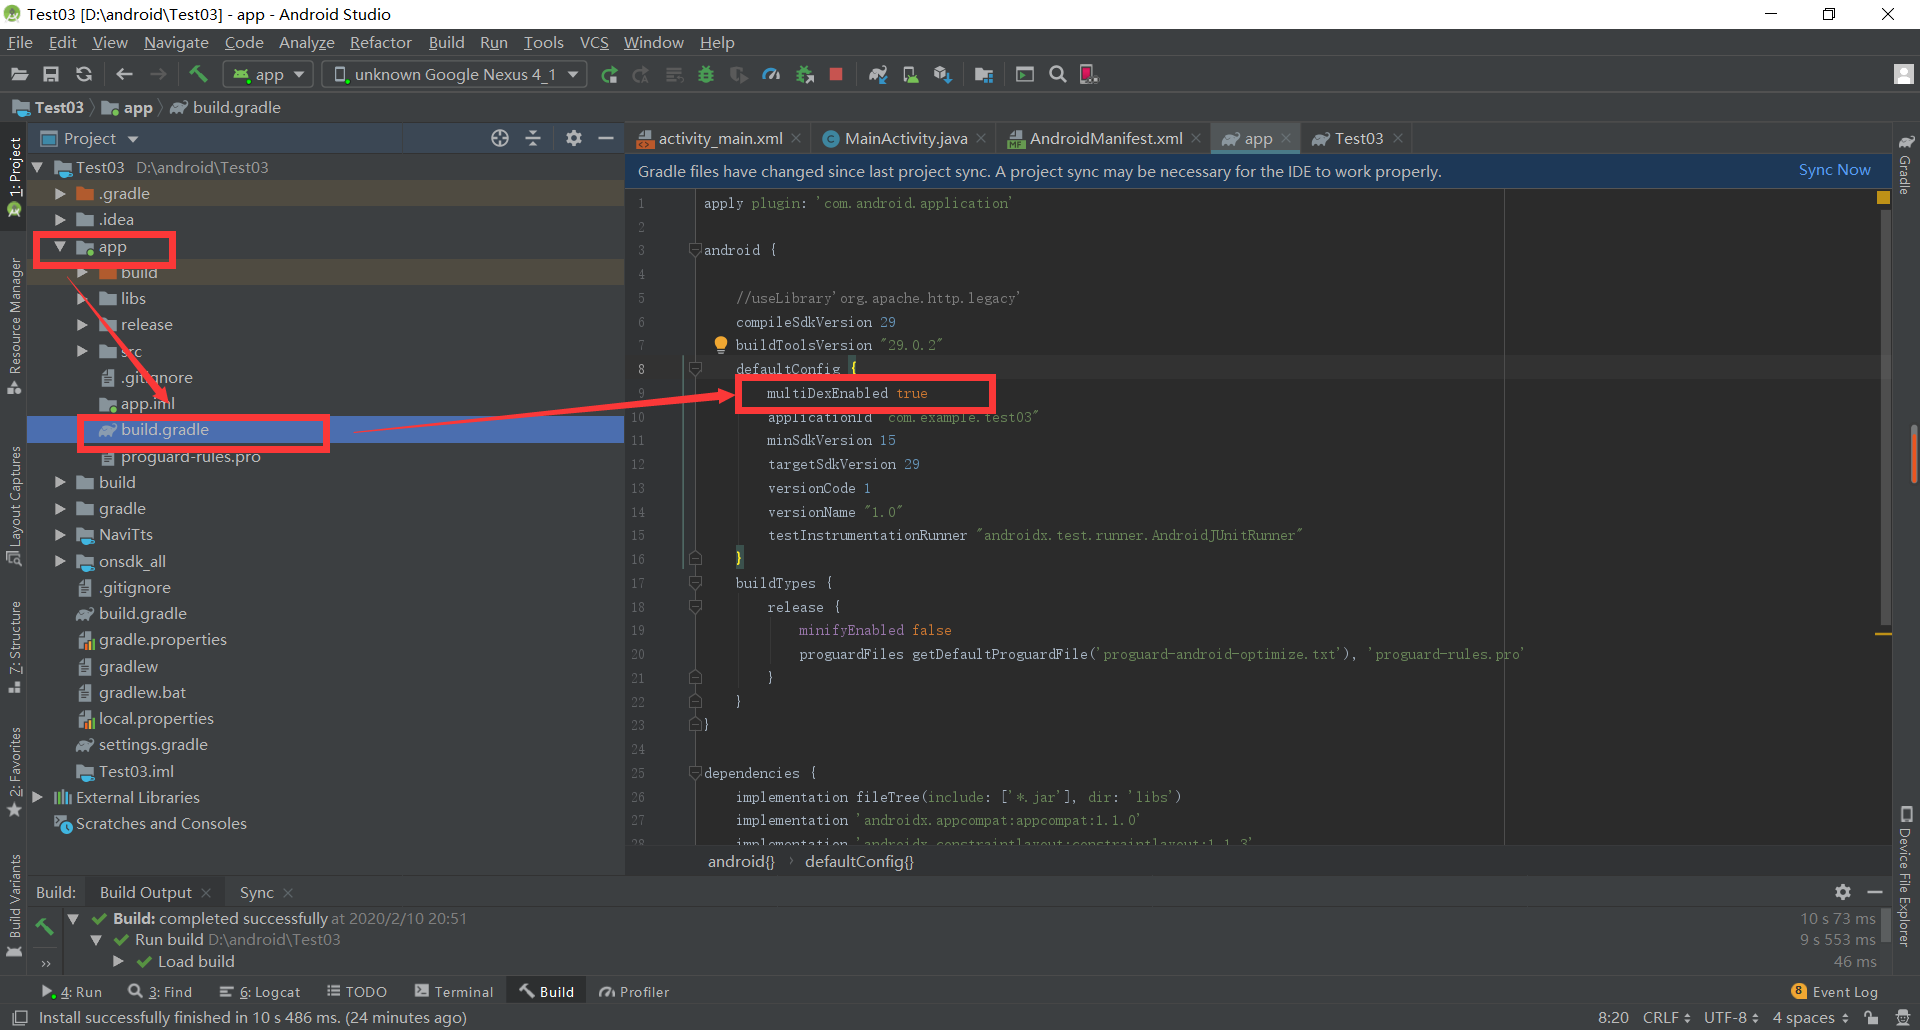
Task: Click the defaultConfig{} breadcrumb
Action: tap(859, 861)
